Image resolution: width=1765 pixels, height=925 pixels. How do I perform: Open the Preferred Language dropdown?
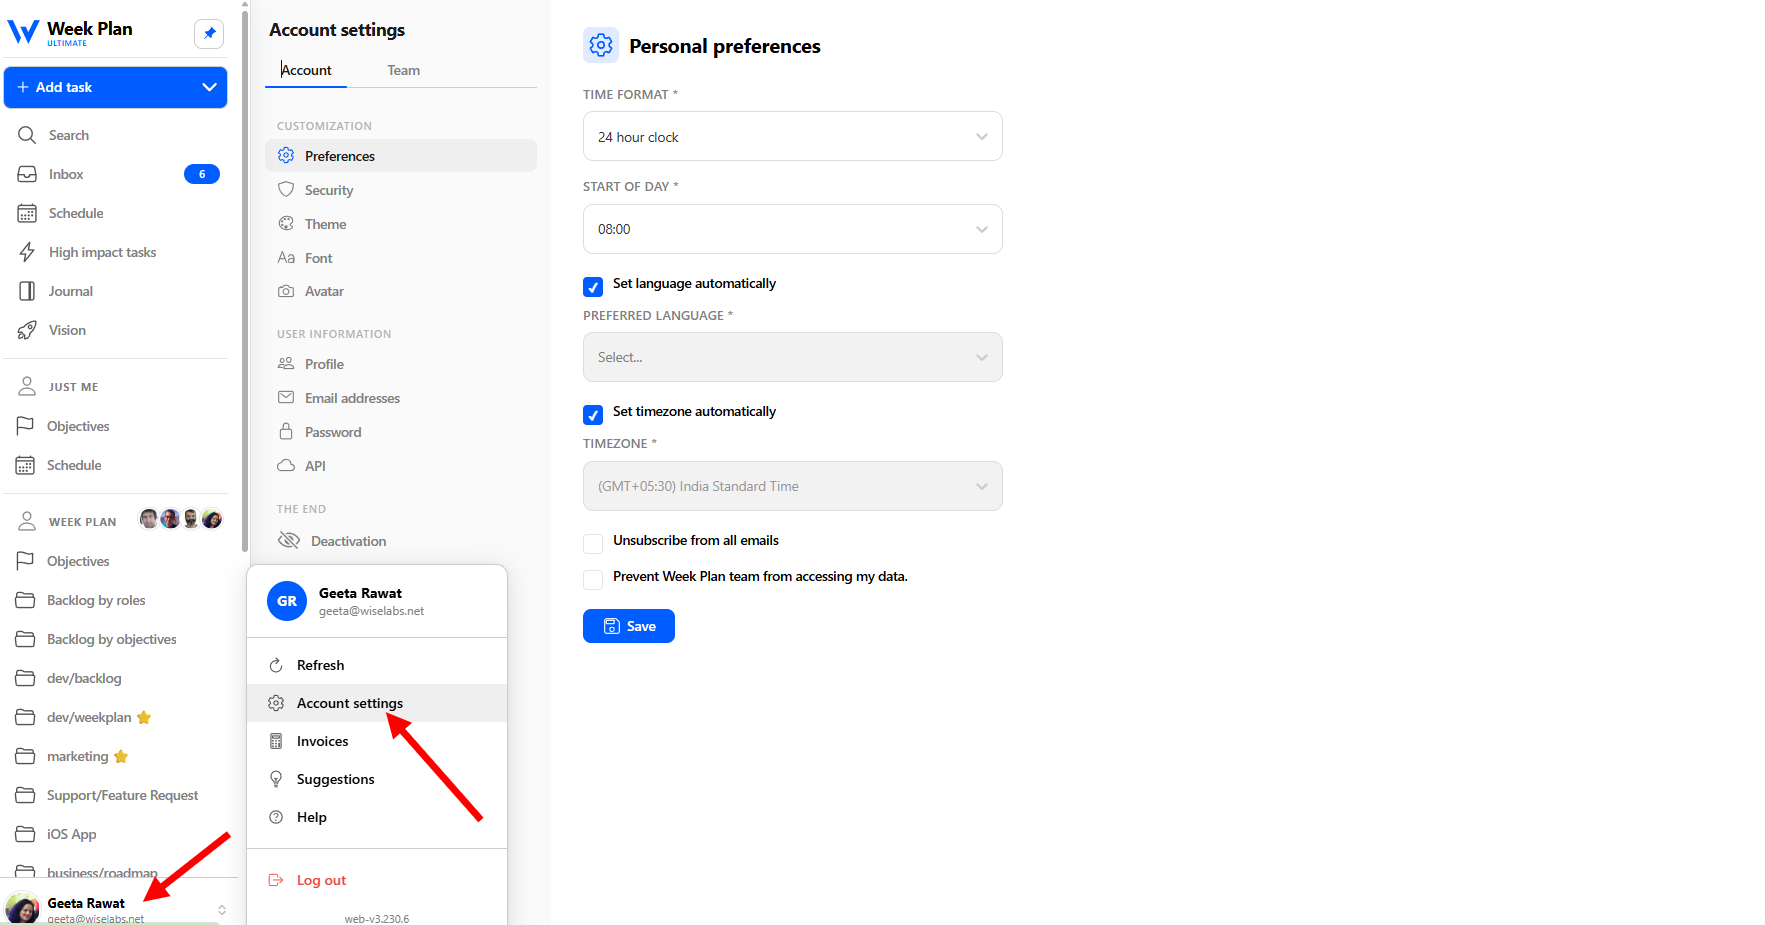[x=793, y=357]
